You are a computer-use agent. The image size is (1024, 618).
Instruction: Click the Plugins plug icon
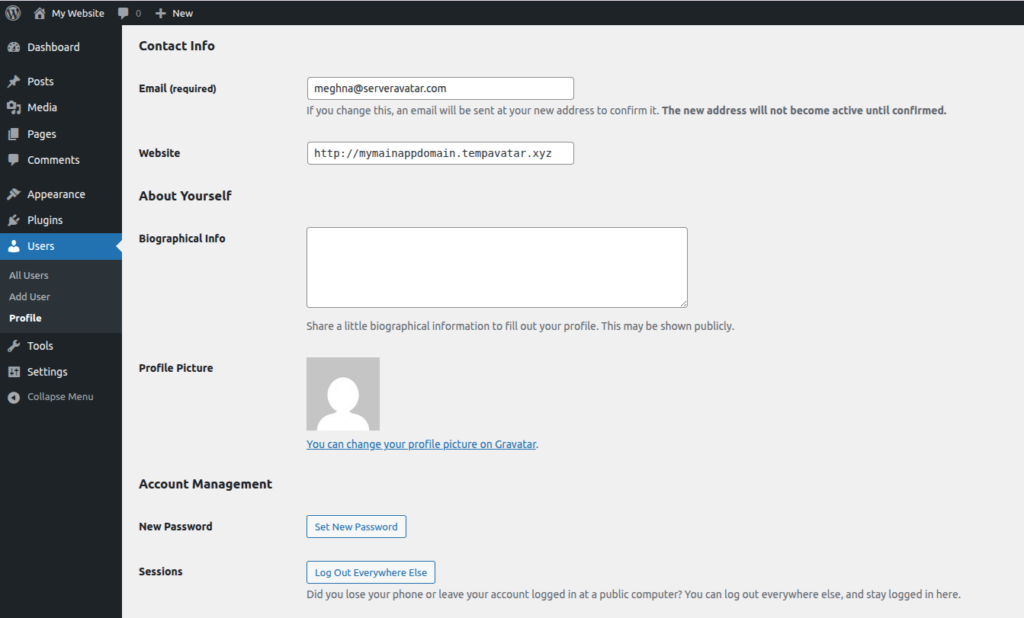16,220
